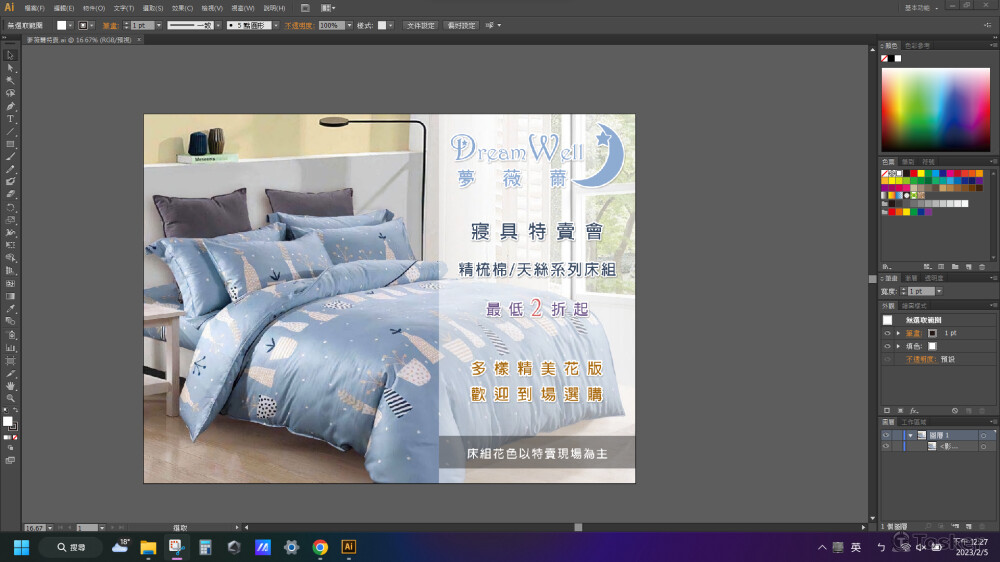Select the Hand tool
This screenshot has width=1000, height=562.
click(x=10, y=385)
